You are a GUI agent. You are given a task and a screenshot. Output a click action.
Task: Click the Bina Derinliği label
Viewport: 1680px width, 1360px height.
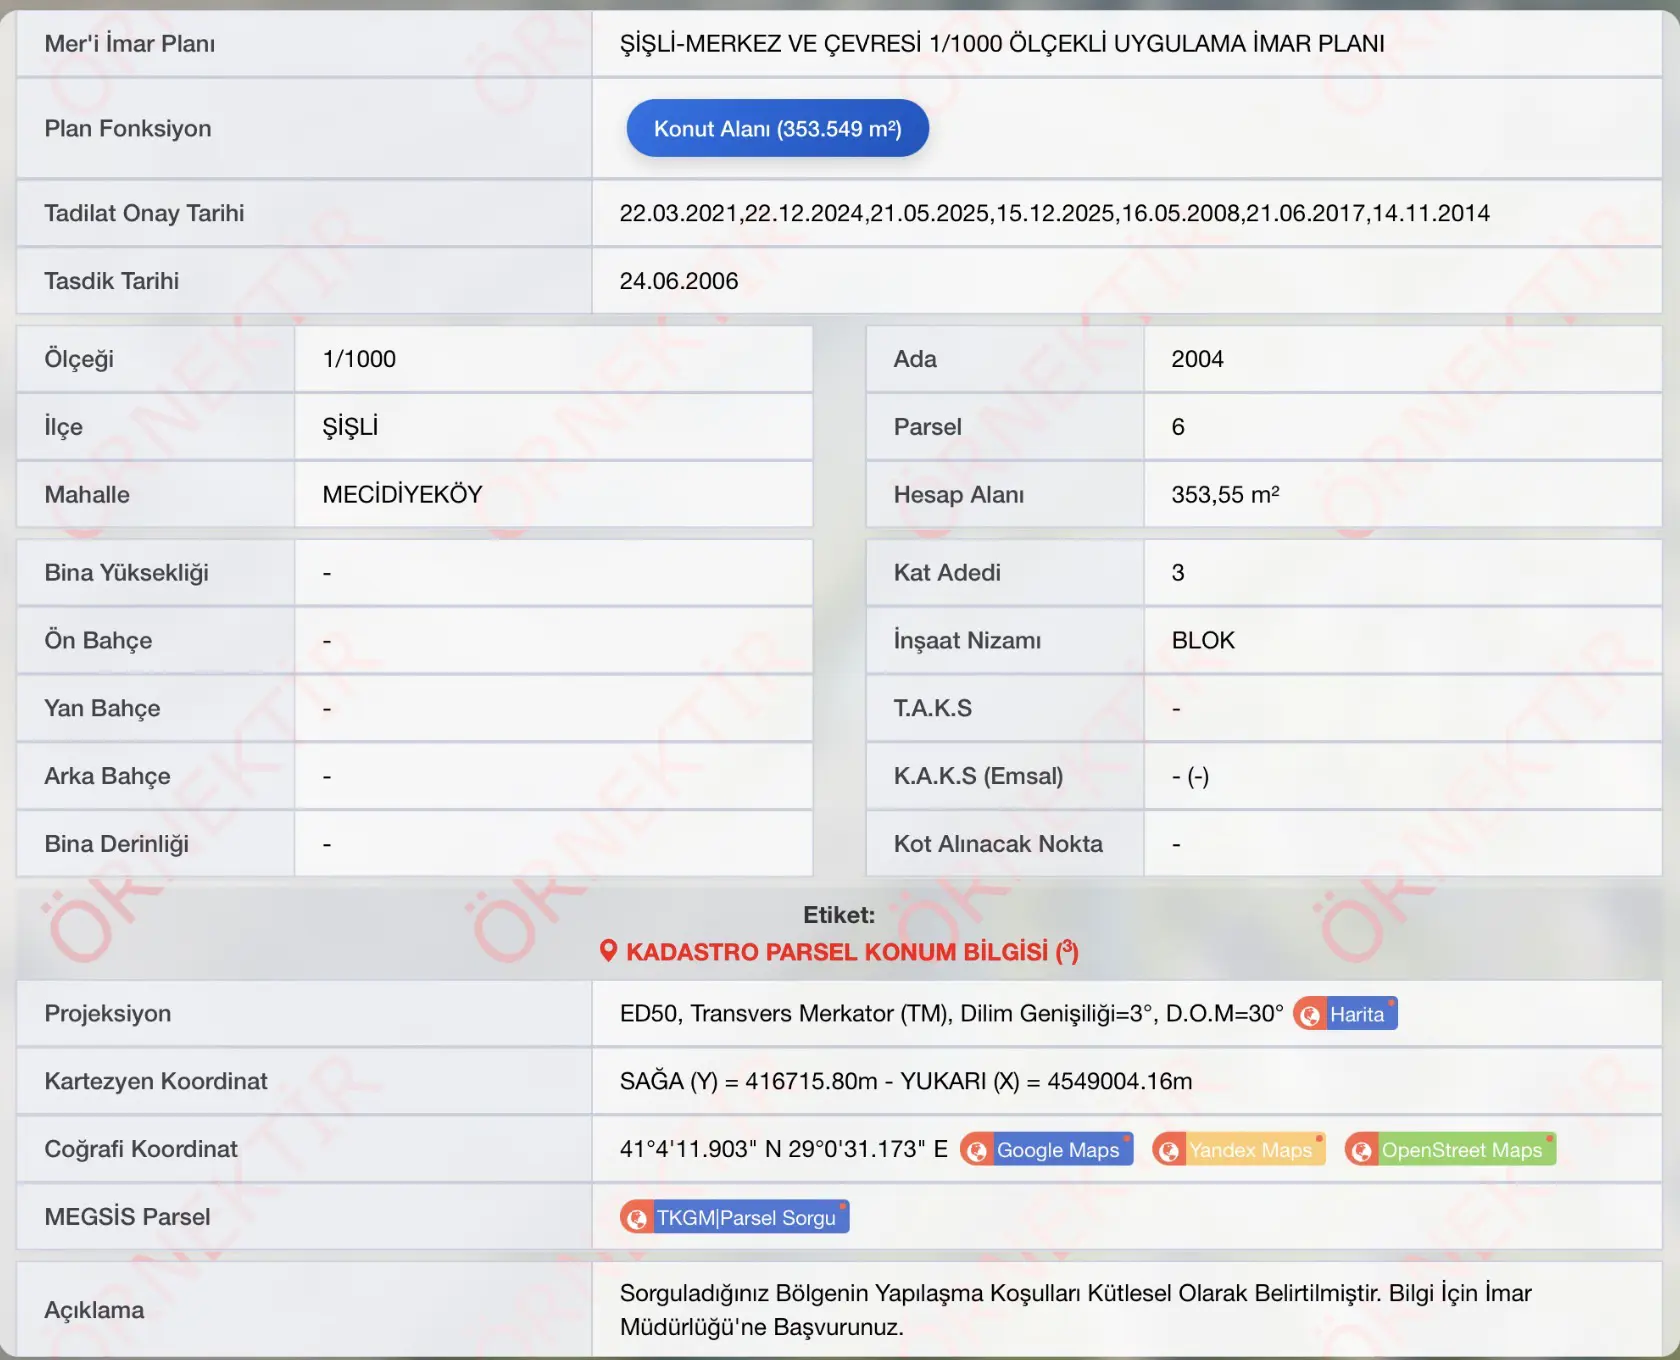click(x=117, y=844)
